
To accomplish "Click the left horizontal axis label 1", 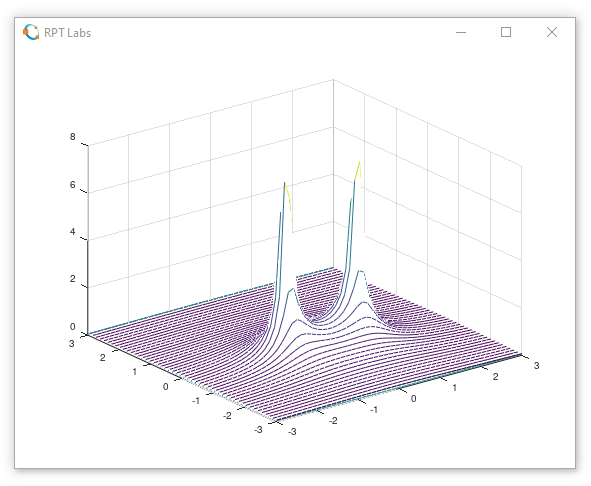I will (135, 372).
